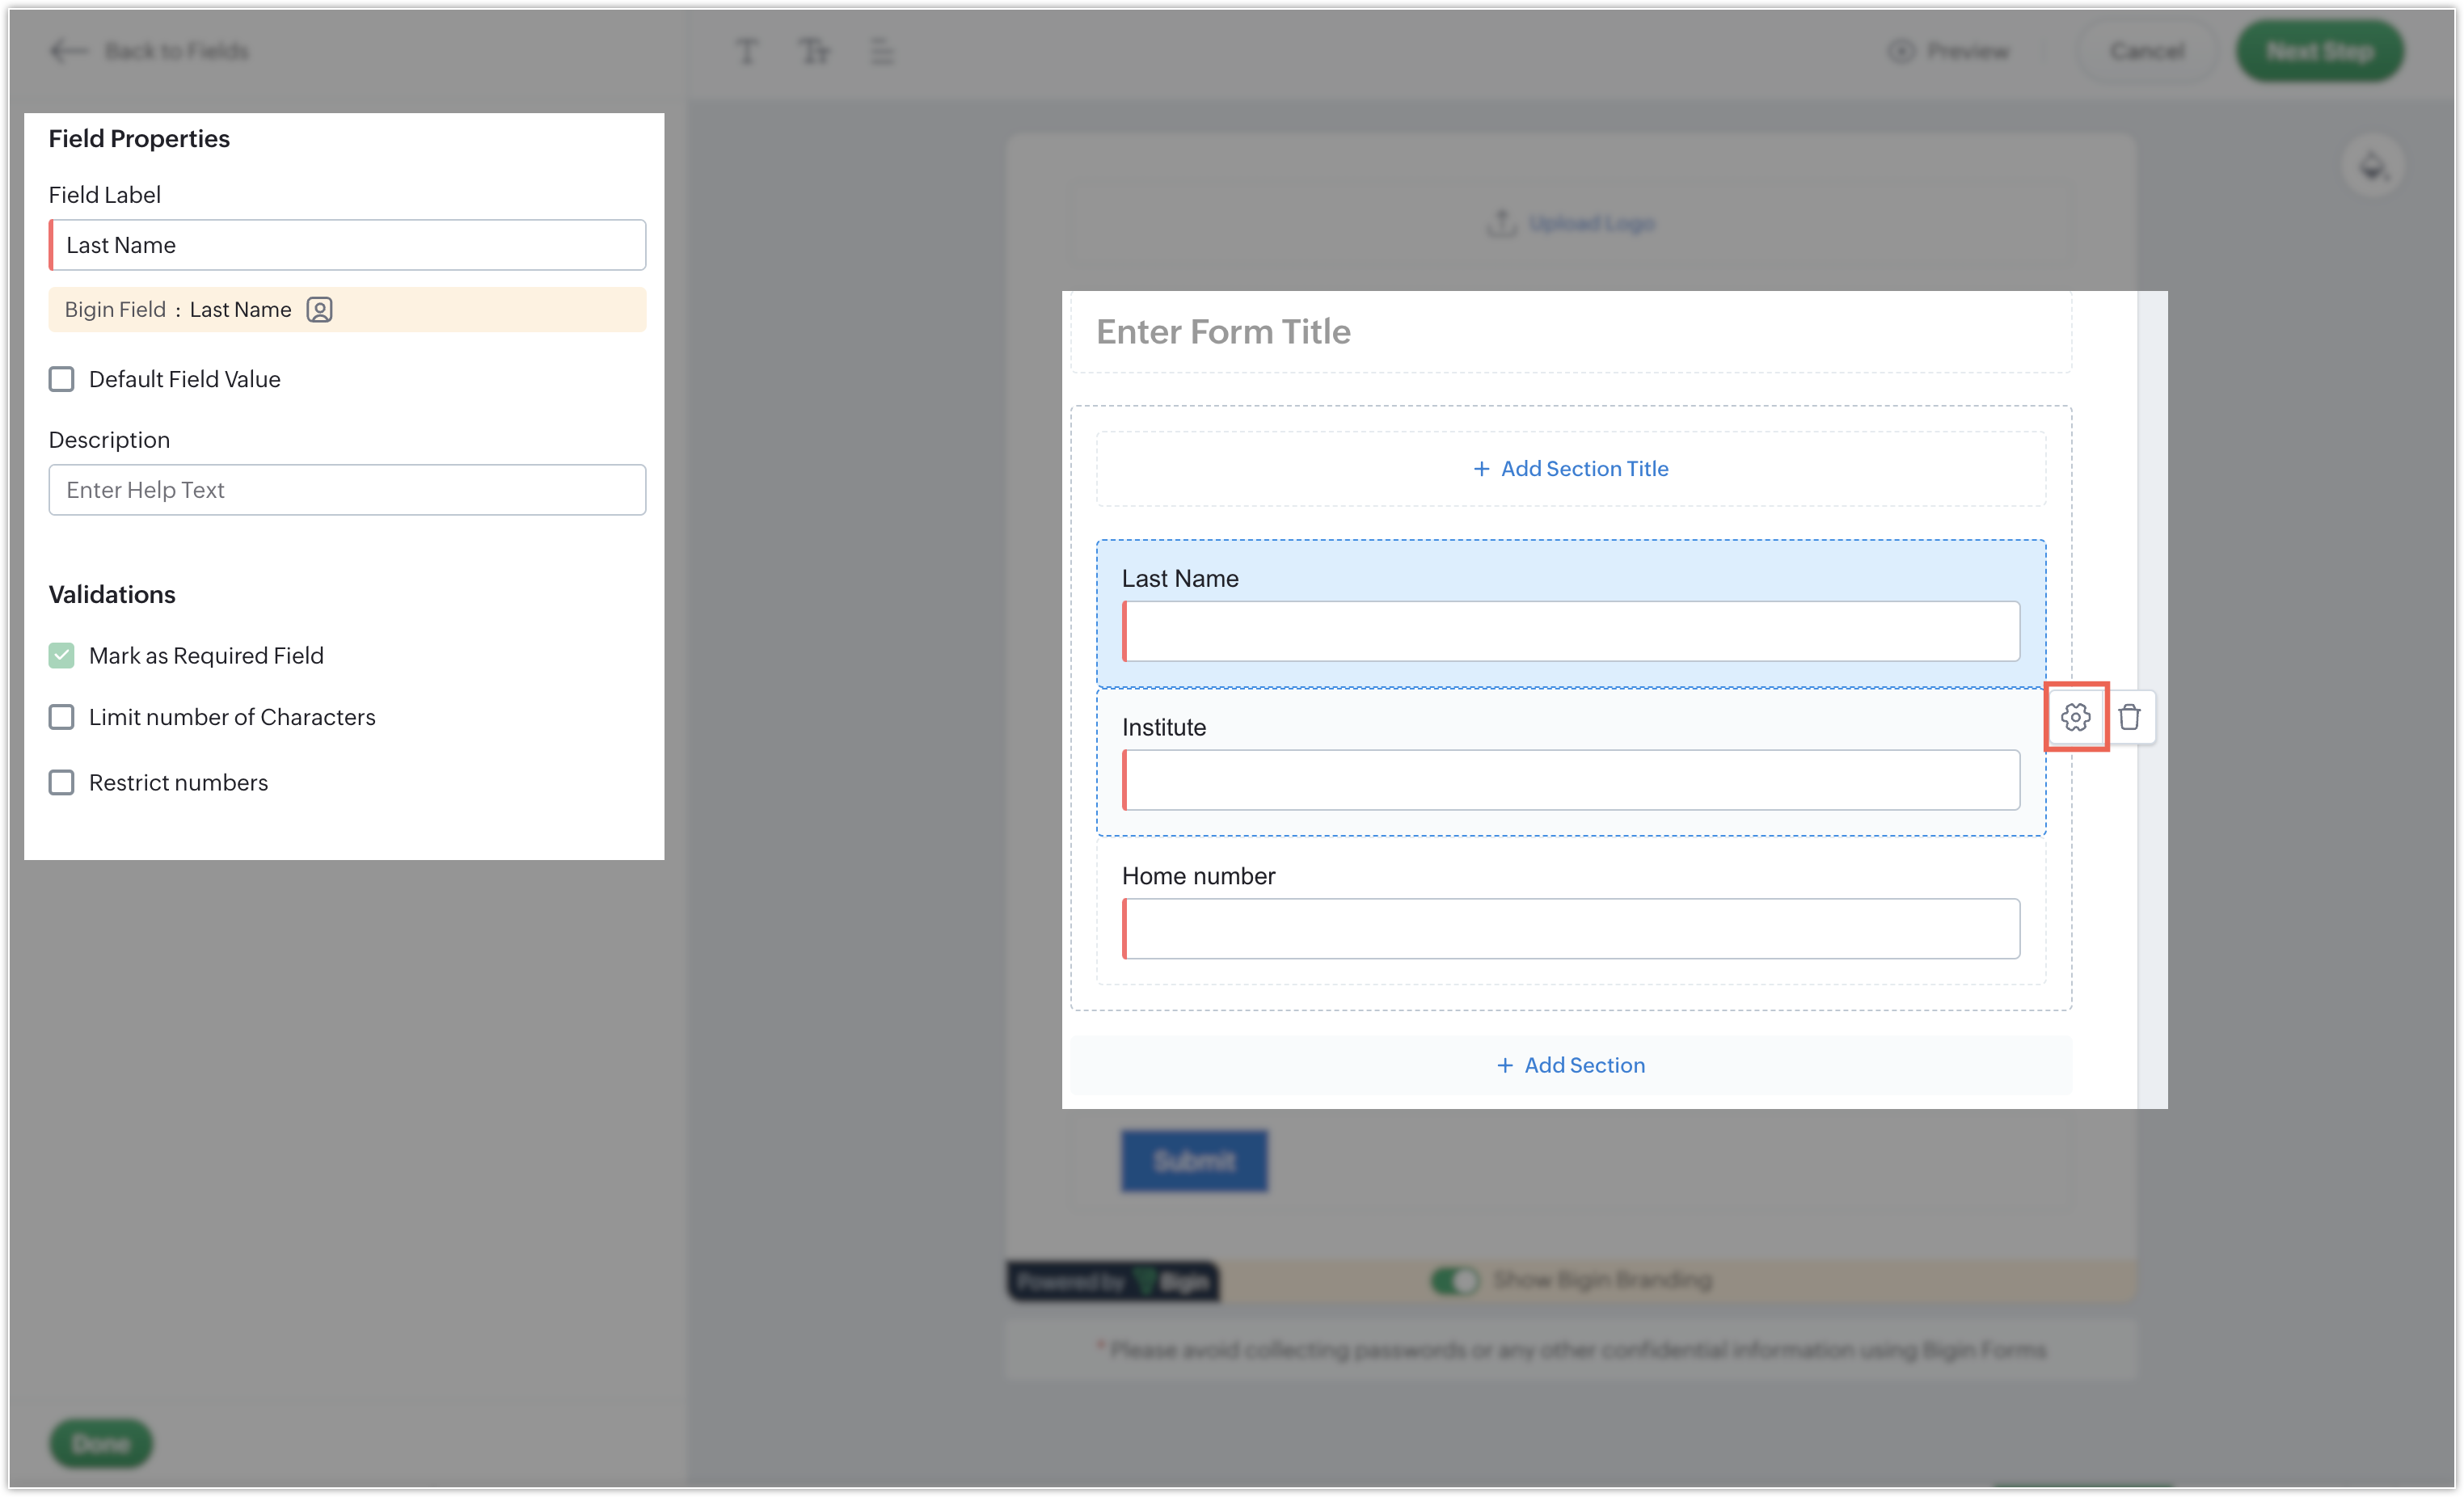Click the alignment lines toolbar icon
Viewport: 2464px width, 1497px height.
(881, 51)
